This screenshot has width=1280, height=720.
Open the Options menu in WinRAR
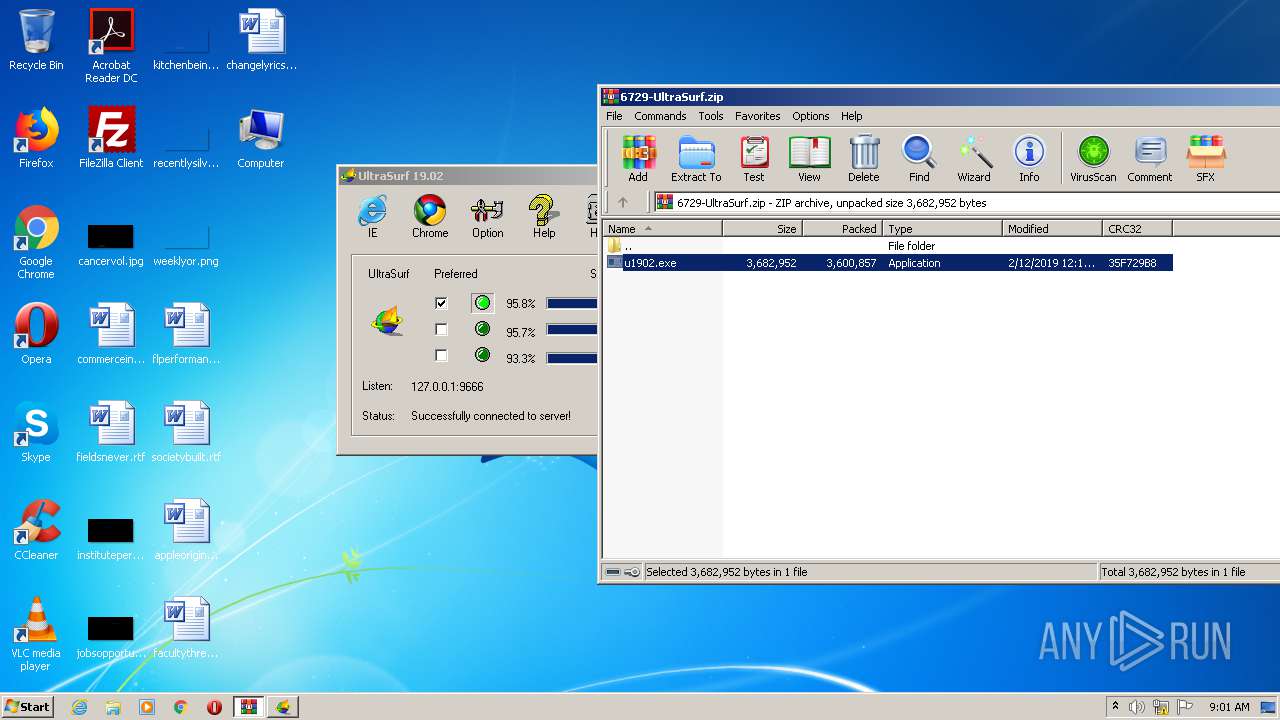click(811, 116)
